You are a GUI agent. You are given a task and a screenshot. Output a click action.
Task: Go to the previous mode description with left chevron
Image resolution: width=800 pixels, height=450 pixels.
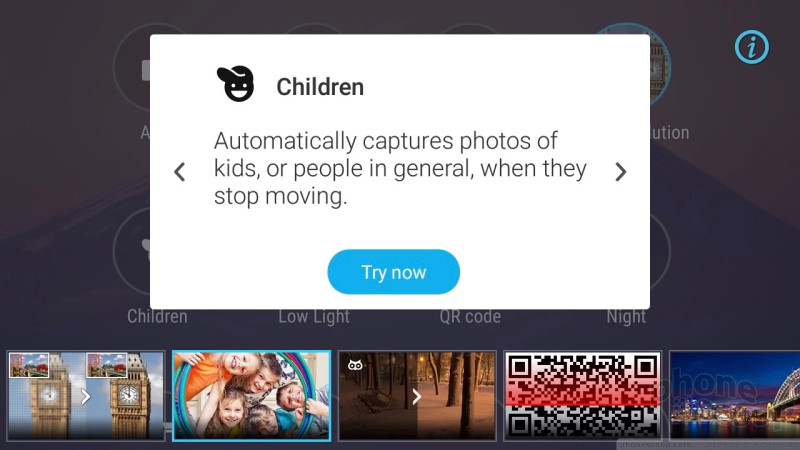point(180,172)
